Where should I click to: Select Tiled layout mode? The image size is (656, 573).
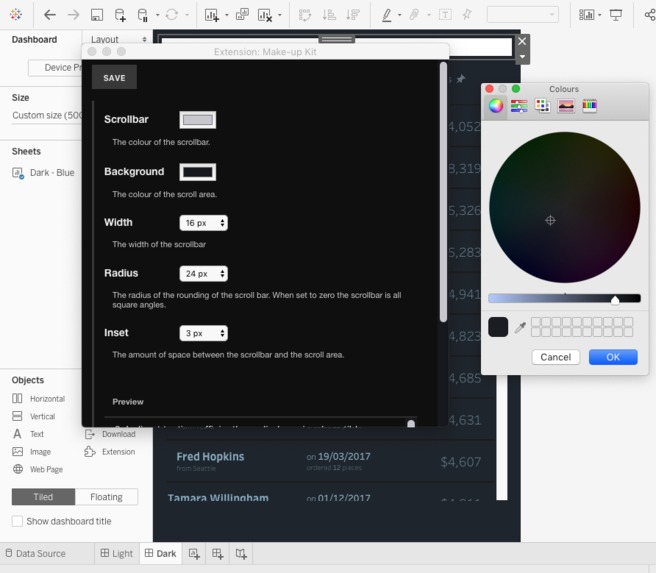coord(44,497)
